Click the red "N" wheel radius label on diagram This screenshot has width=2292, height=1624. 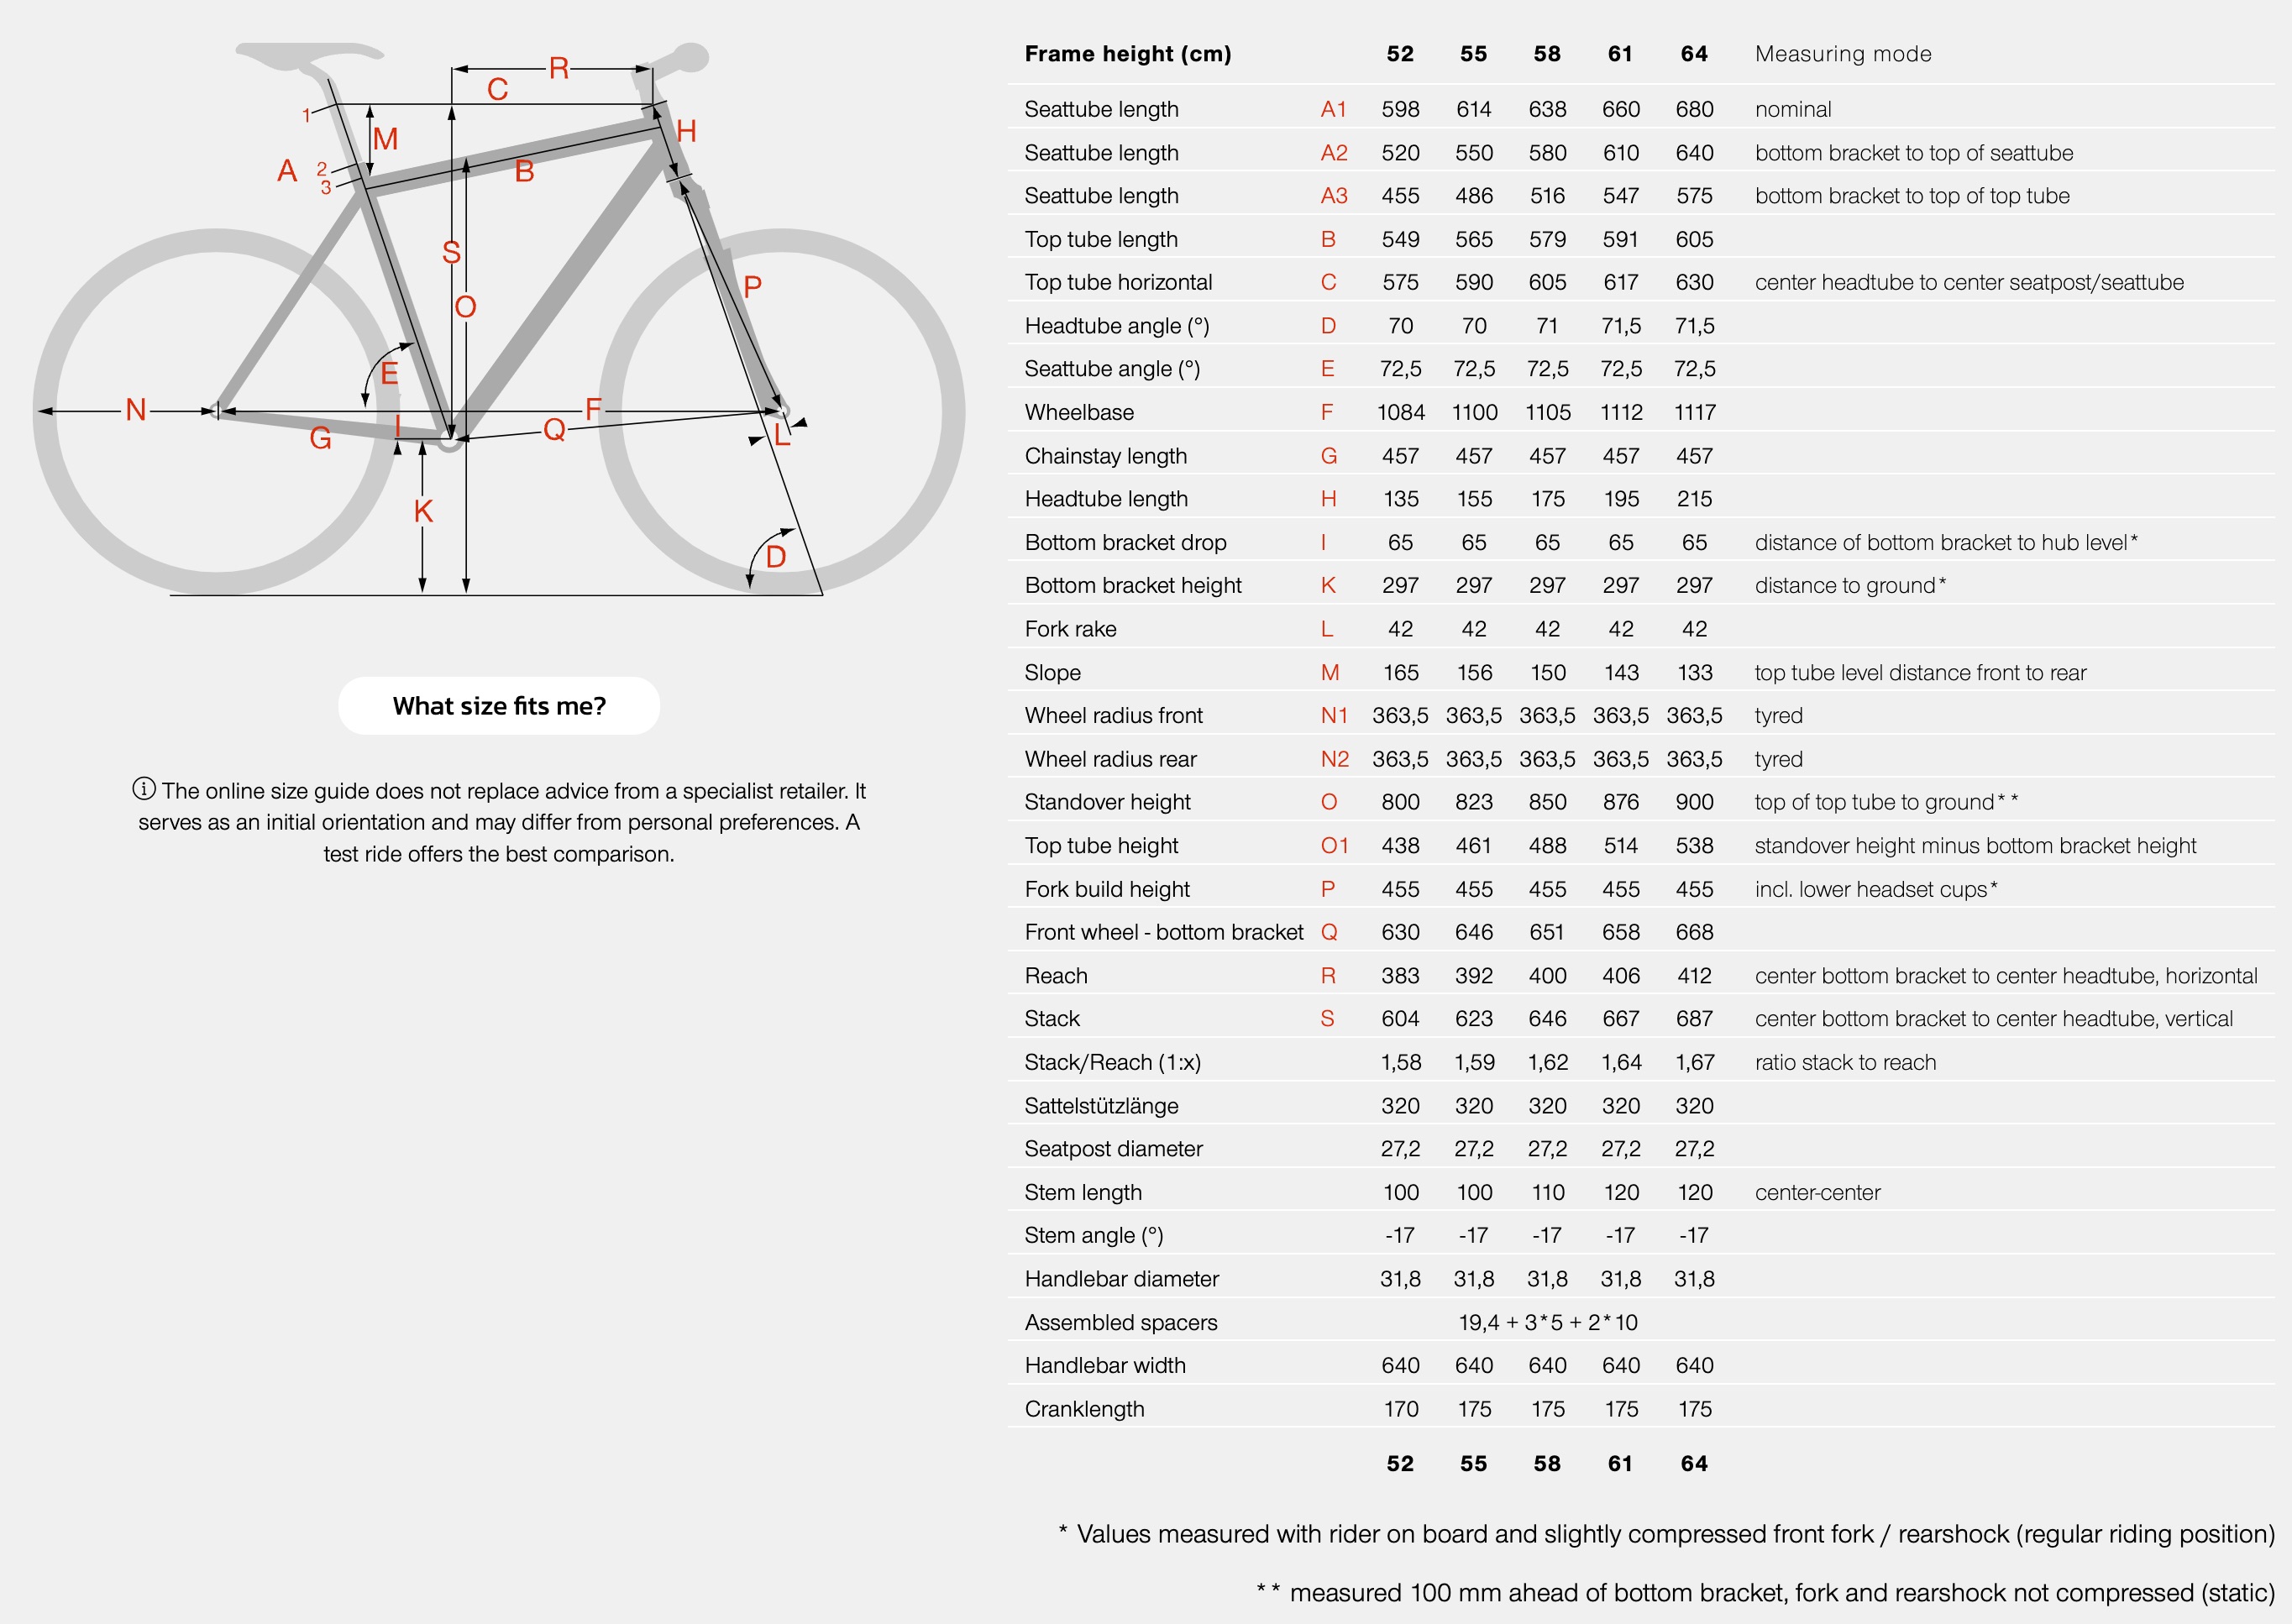coord(136,409)
